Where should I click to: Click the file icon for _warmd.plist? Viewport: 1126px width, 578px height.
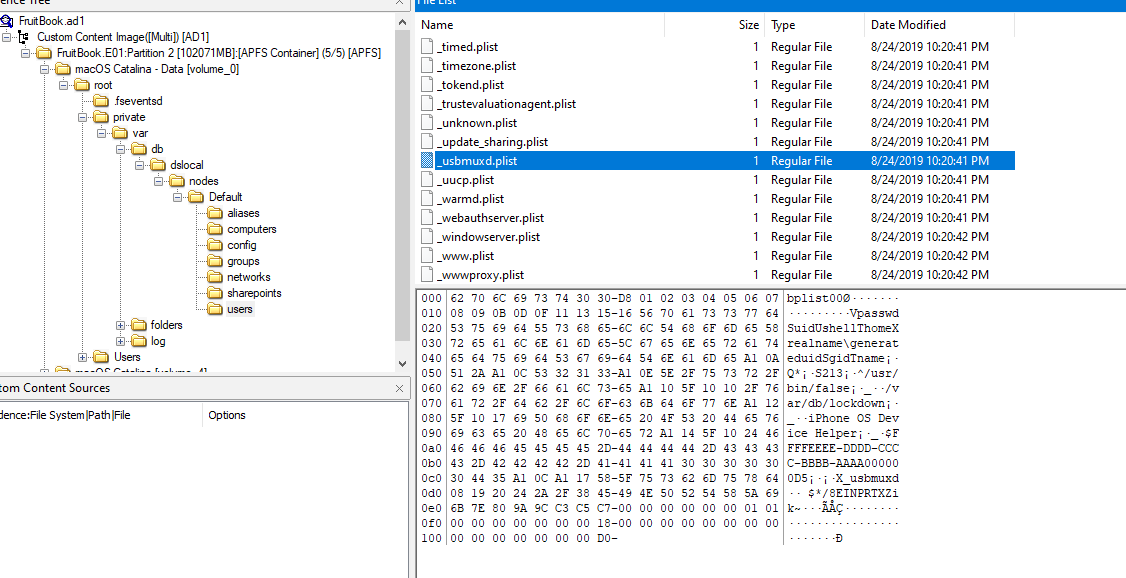[x=427, y=199]
